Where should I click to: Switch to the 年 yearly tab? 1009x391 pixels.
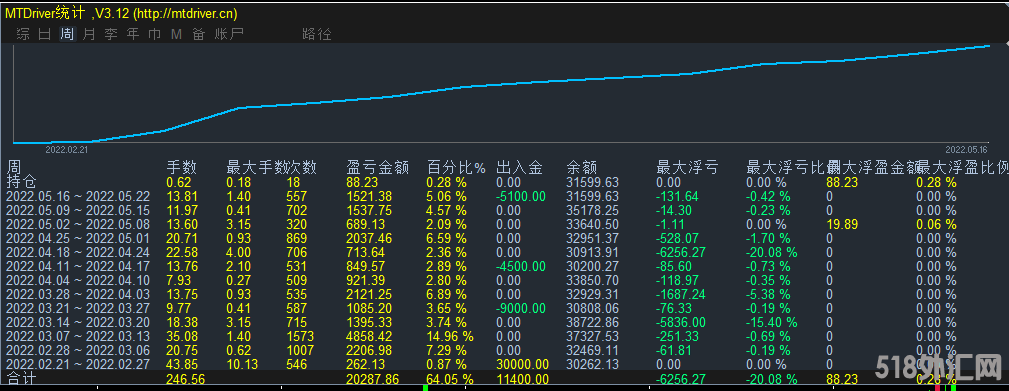pyautogui.click(x=133, y=34)
